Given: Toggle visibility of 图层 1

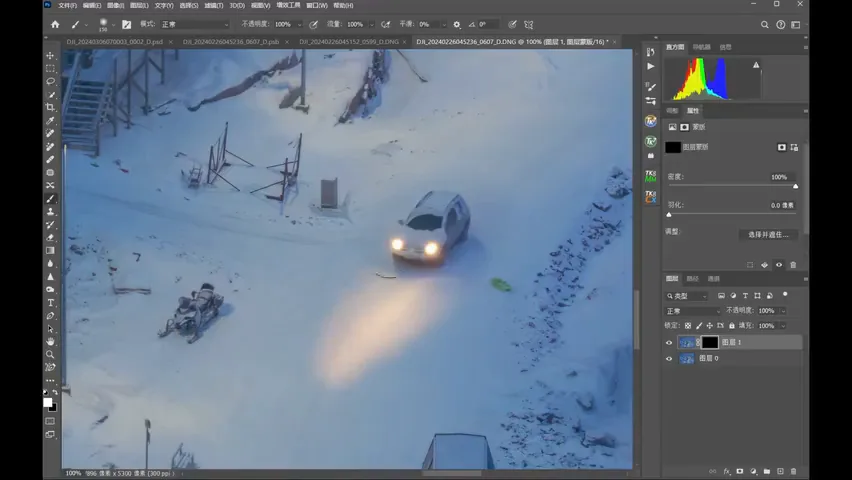Looking at the screenshot, I should tap(669, 342).
